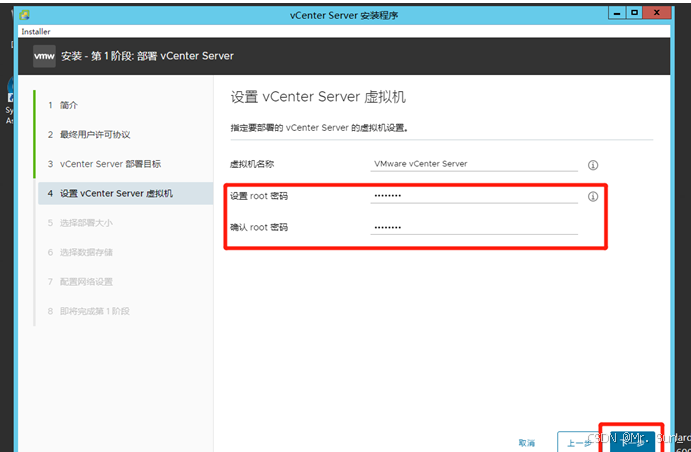Click the 虚拟机名称 label

tap(252, 164)
